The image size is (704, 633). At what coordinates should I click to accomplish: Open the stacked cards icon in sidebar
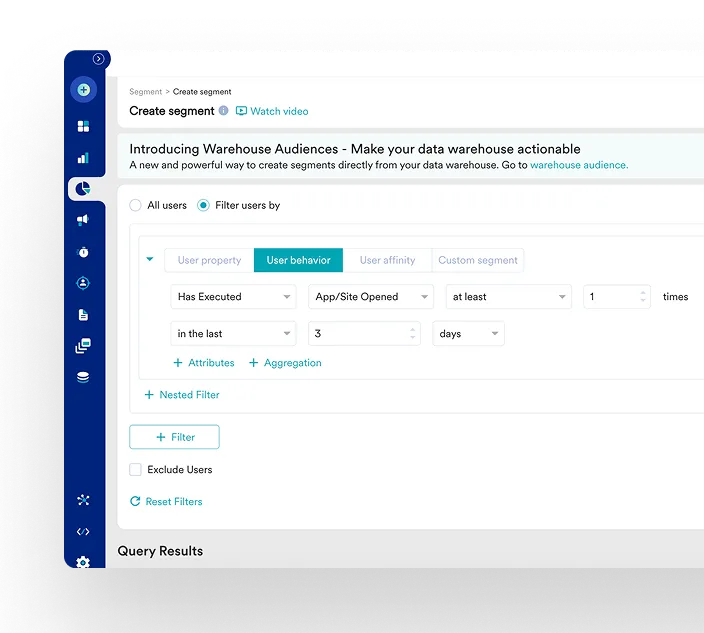tap(83, 346)
